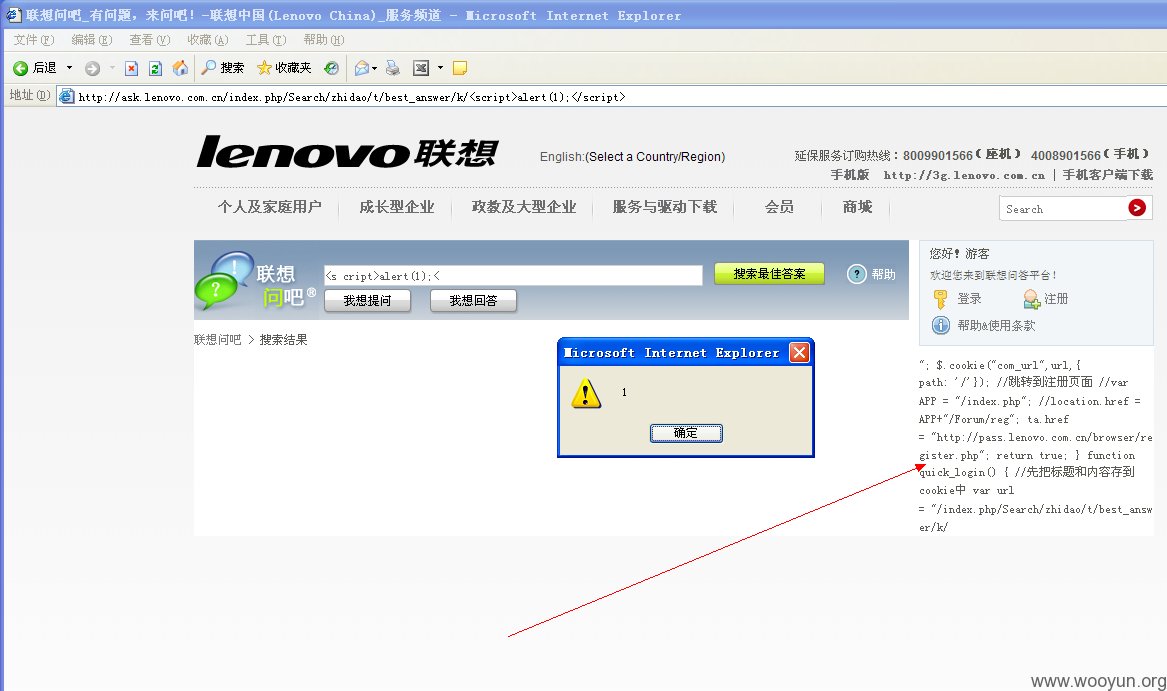Expand the Edit dropdown arrow in toolbar

(440, 68)
